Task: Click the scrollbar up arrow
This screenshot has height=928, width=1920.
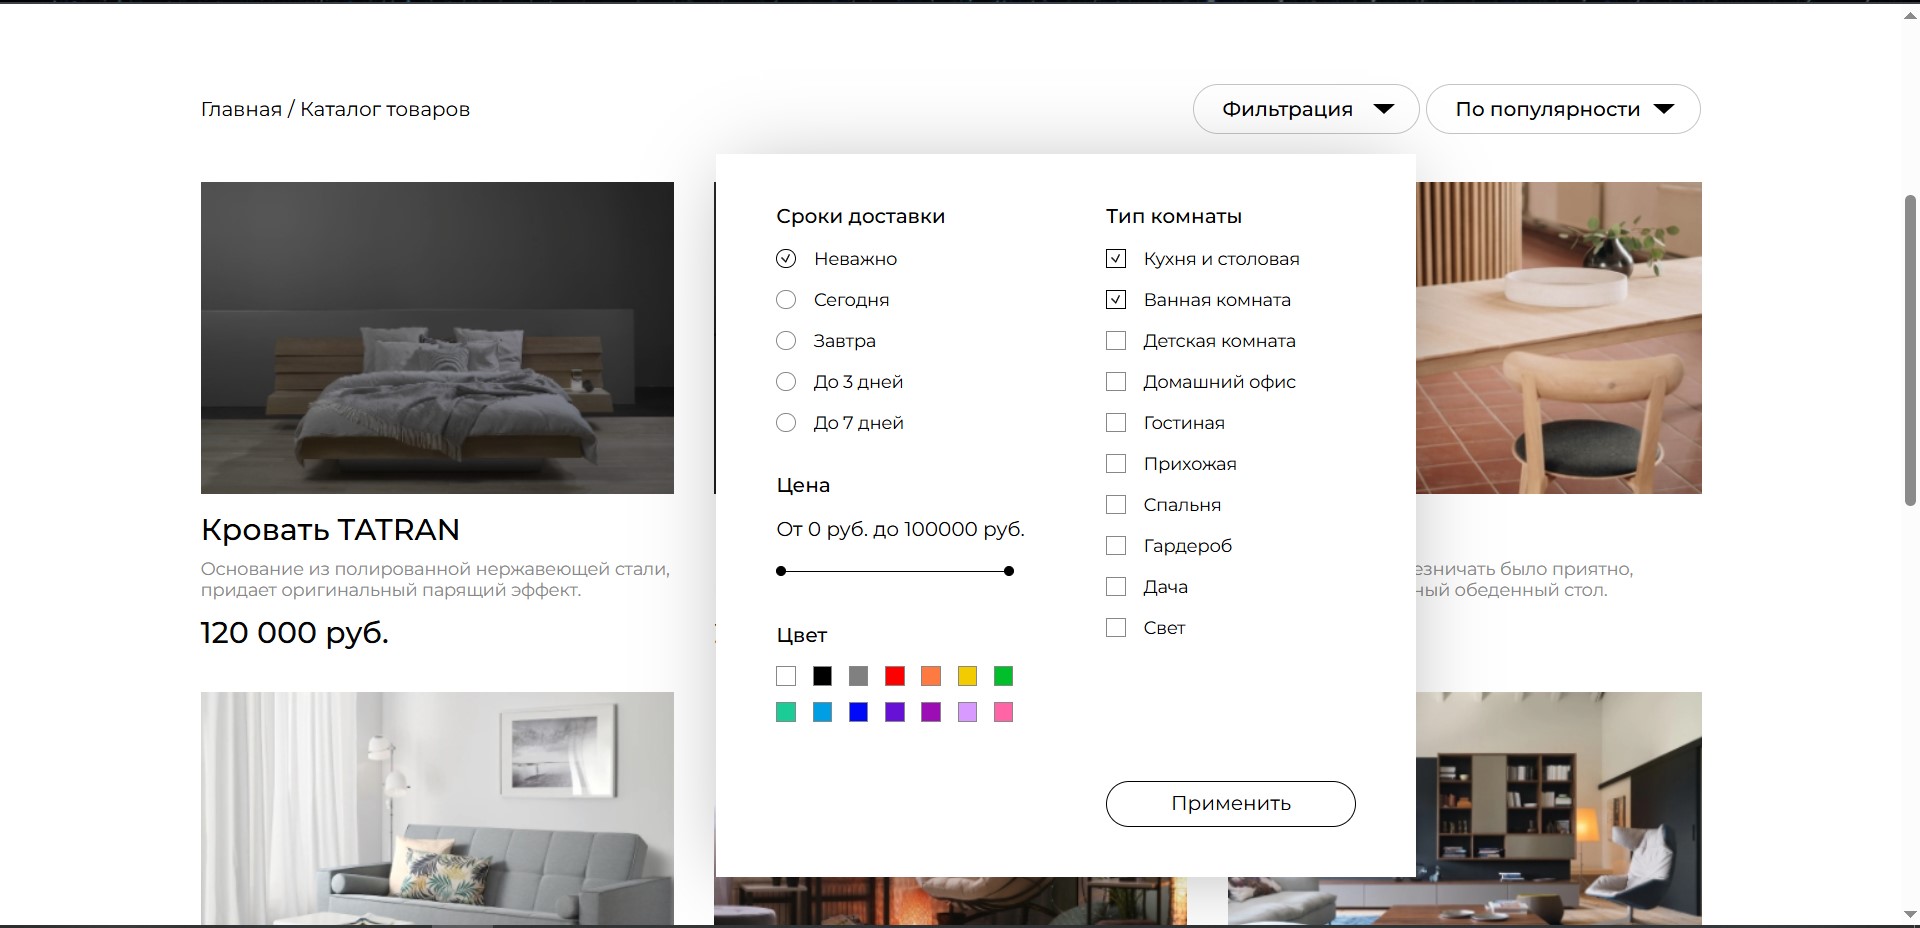Action: pos(1910,14)
